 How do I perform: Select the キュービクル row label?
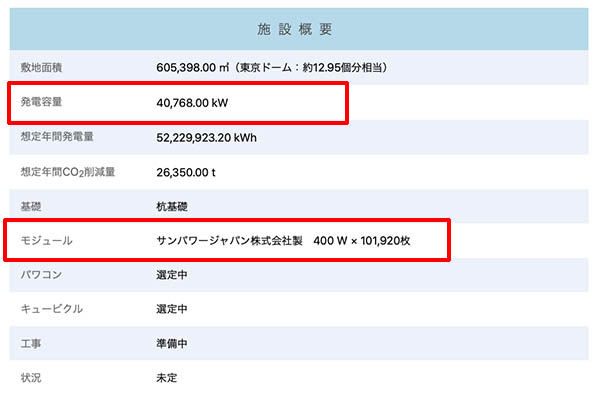click(52, 309)
